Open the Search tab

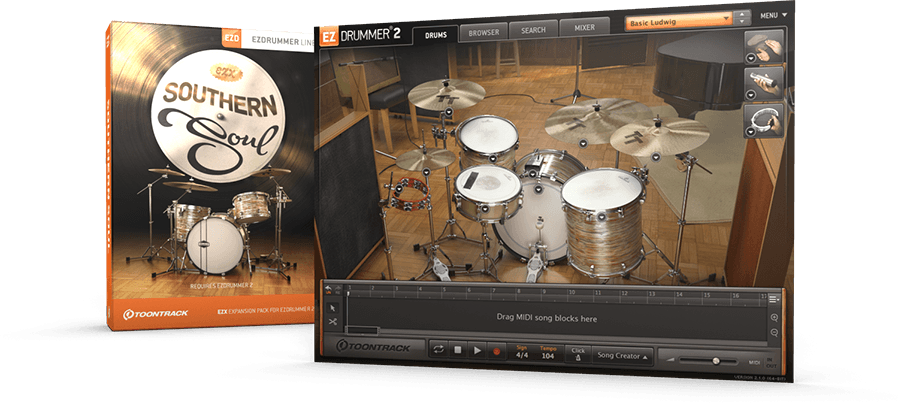click(533, 30)
